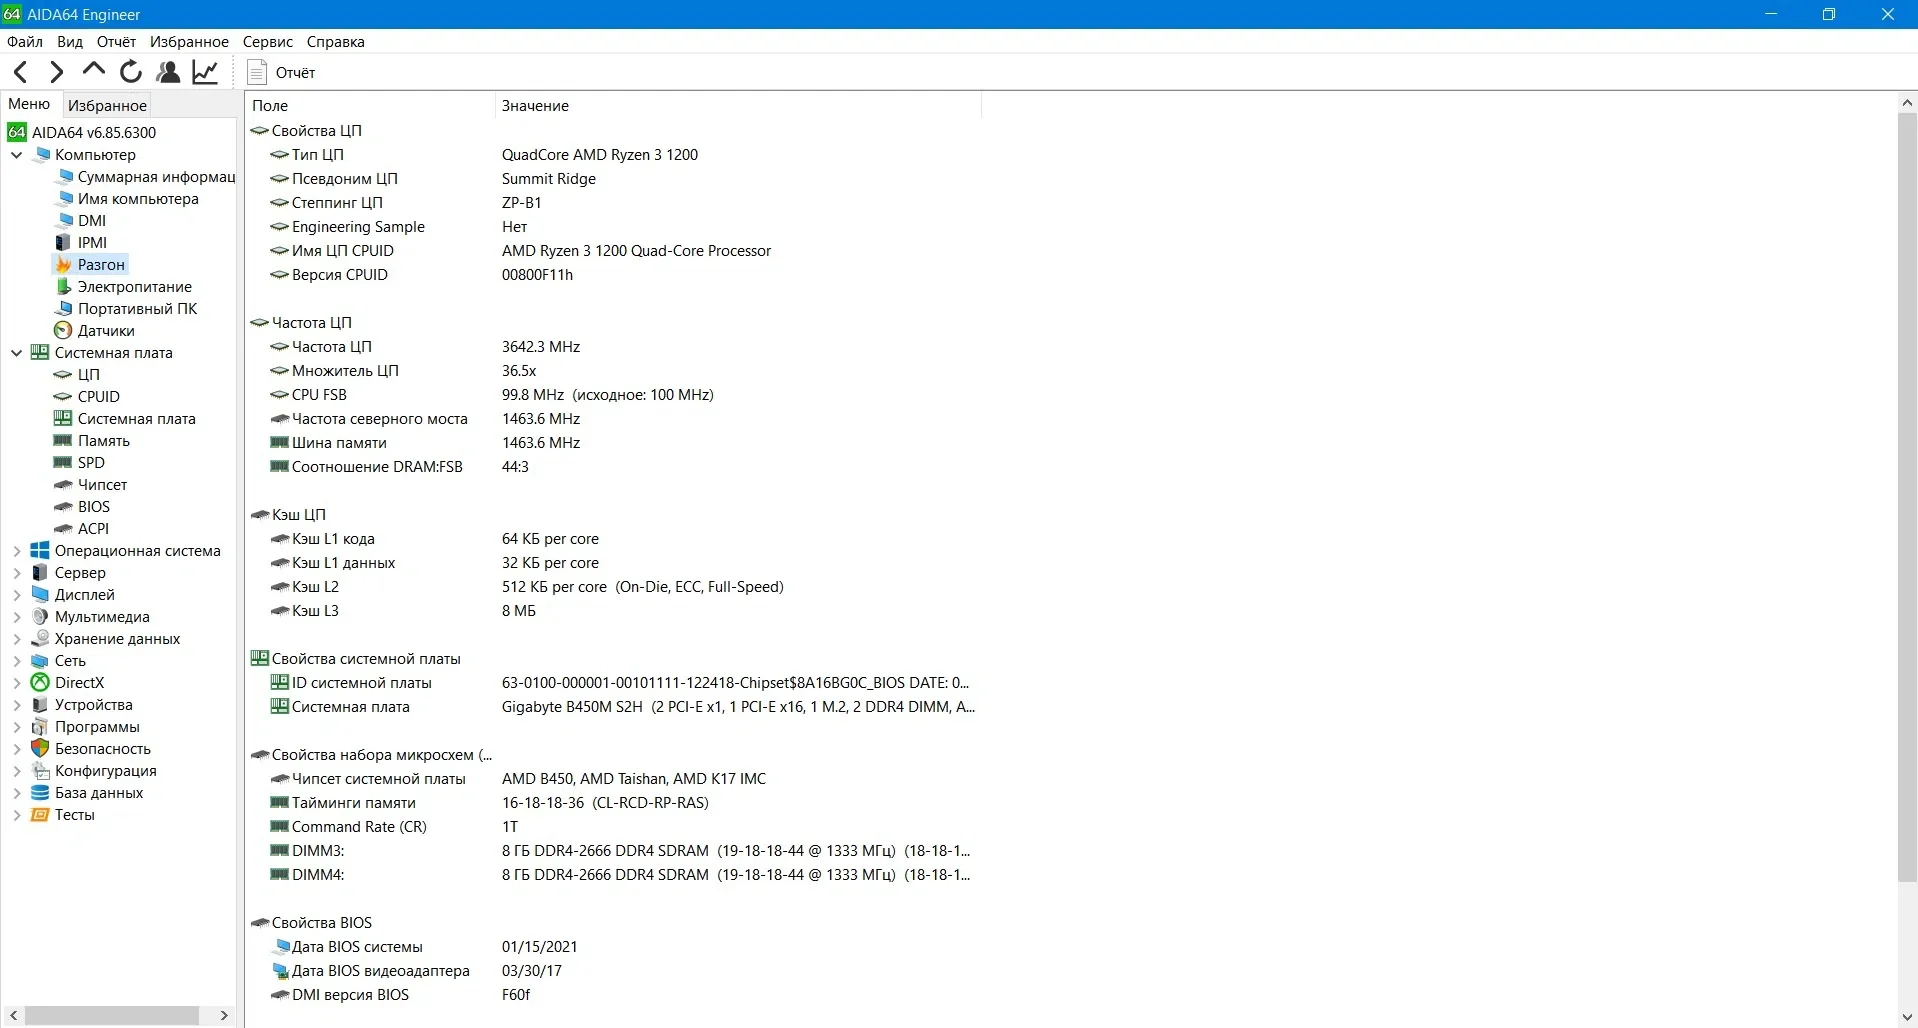Expand the Дисплей tree node
The width and height of the screenshot is (1918, 1028).
16,595
